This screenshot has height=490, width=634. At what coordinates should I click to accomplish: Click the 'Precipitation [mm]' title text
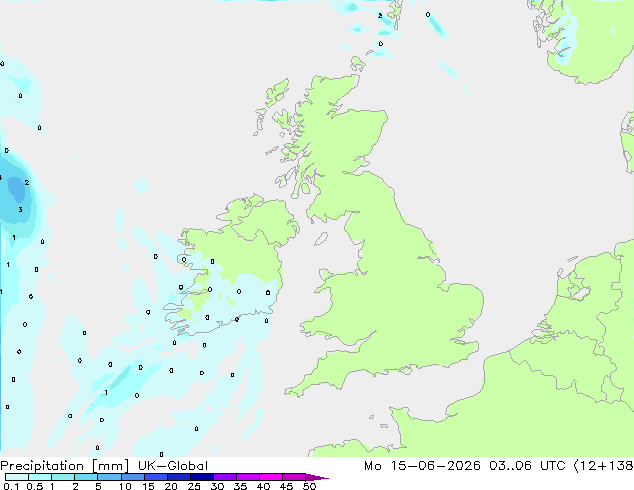click(x=65, y=466)
